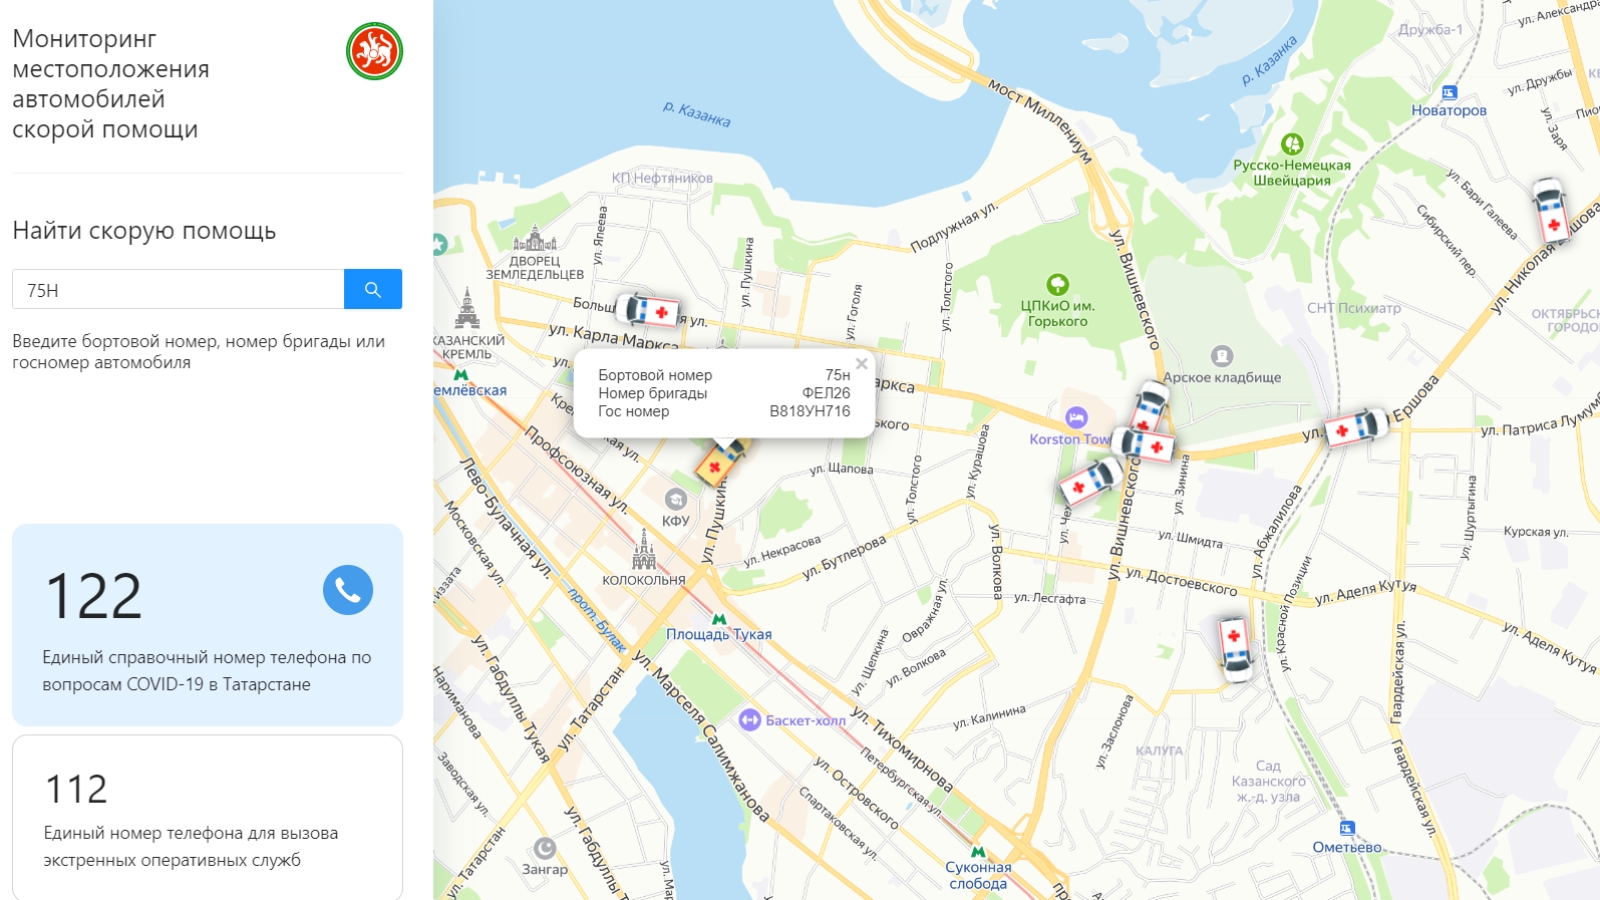Click the 112 emergency number card
Viewport: 1600px width, 900px height.
(x=207, y=818)
